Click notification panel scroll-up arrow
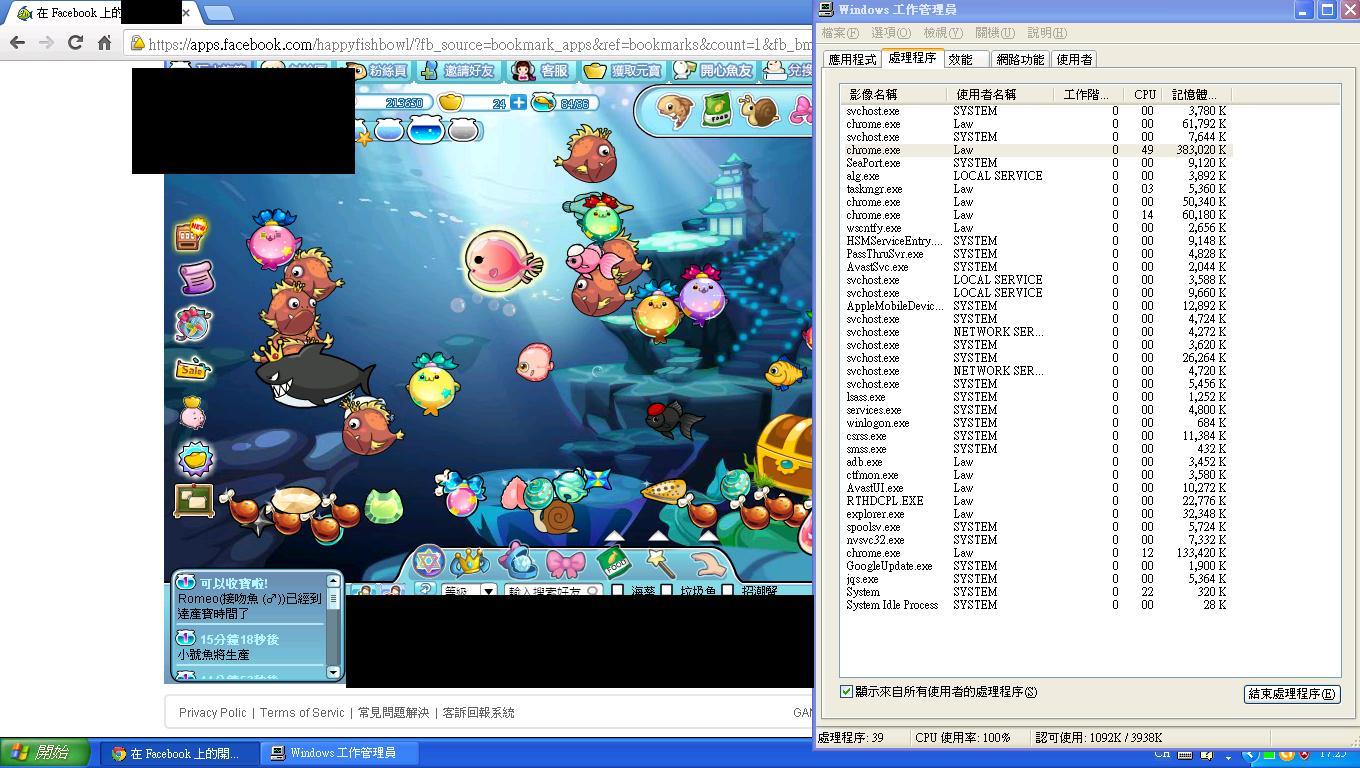 click(x=334, y=581)
